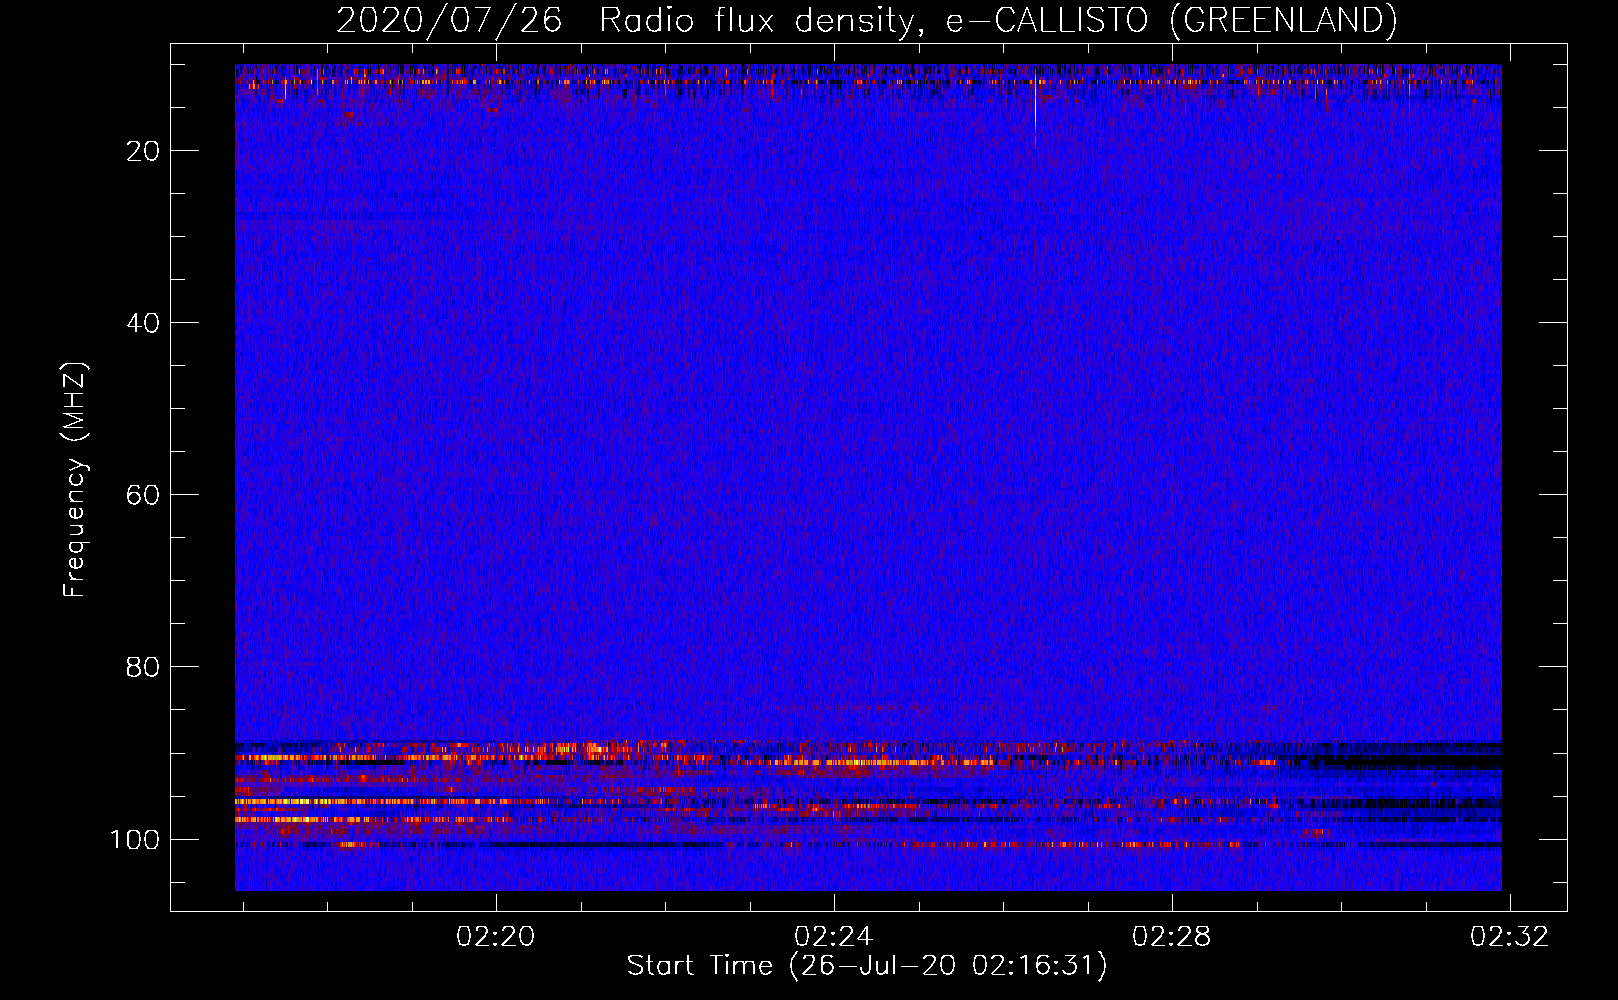Click the 100 MHz frequency tick label
The width and height of the screenshot is (1618, 1000).
click(x=135, y=839)
